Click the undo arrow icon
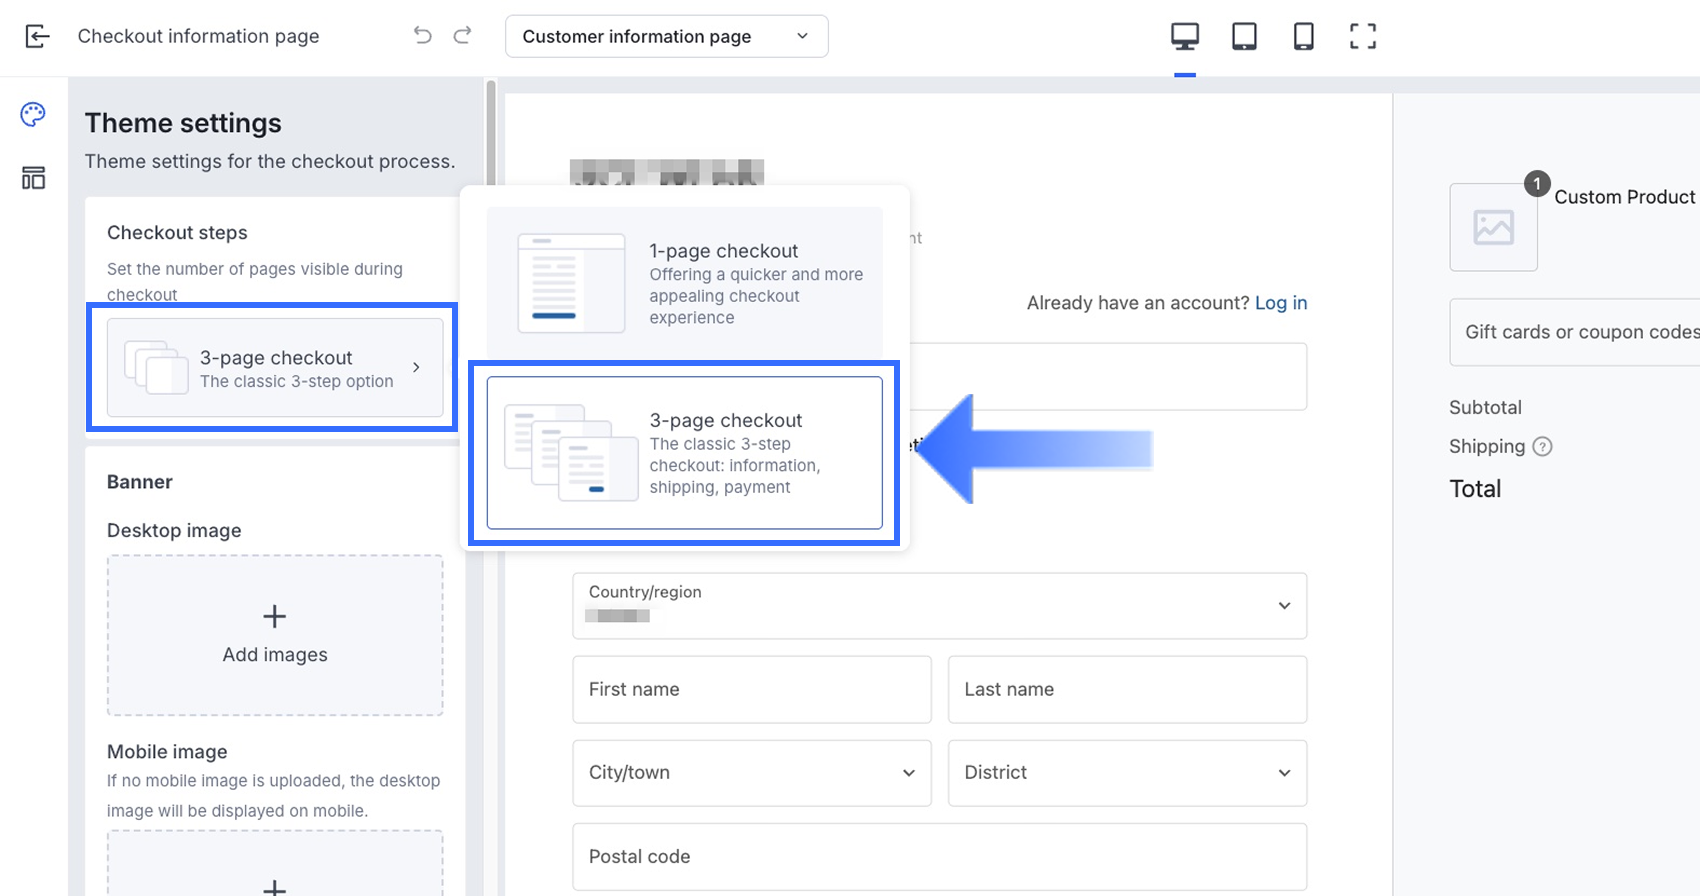Viewport: 1700px width, 896px height. [x=422, y=36]
